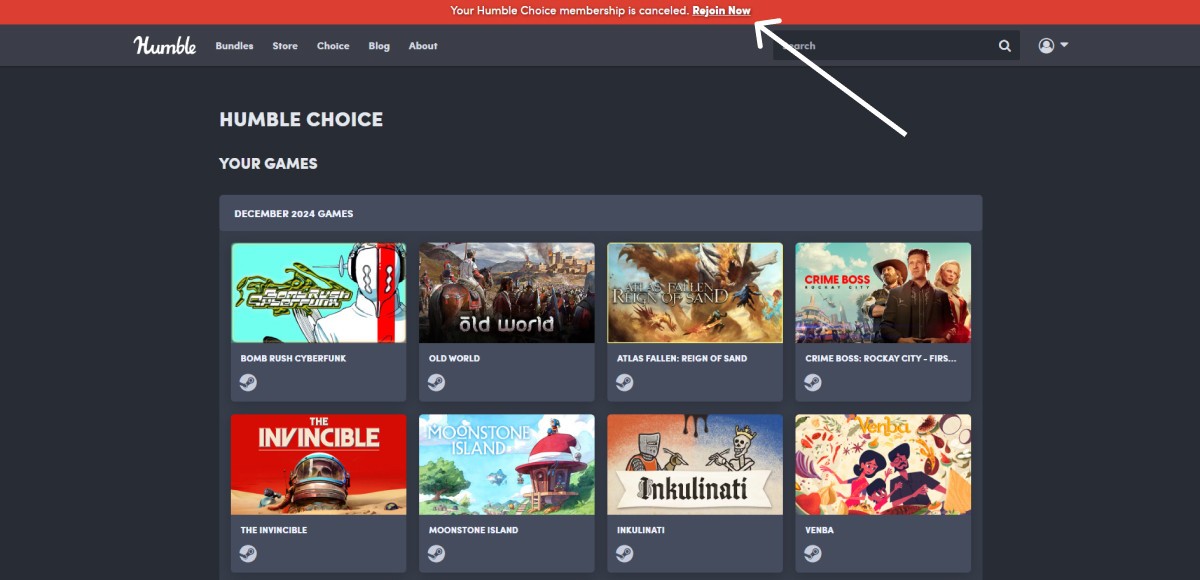This screenshot has height=580, width=1200.
Task: Open the Bundles menu
Action: (234, 46)
